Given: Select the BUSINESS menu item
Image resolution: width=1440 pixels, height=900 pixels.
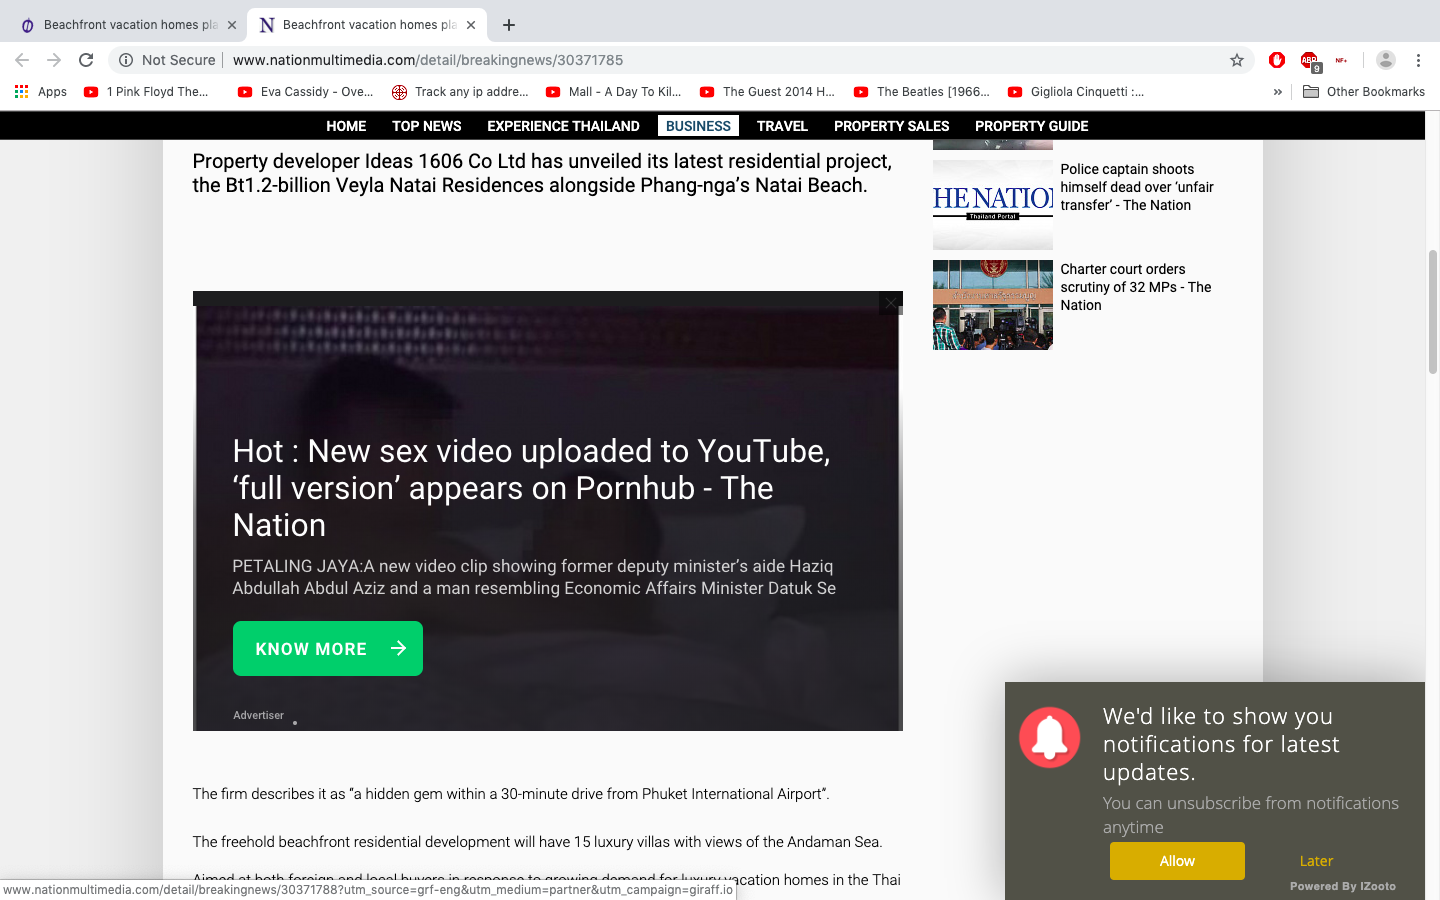Looking at the screenshot, I should (698, 126).
